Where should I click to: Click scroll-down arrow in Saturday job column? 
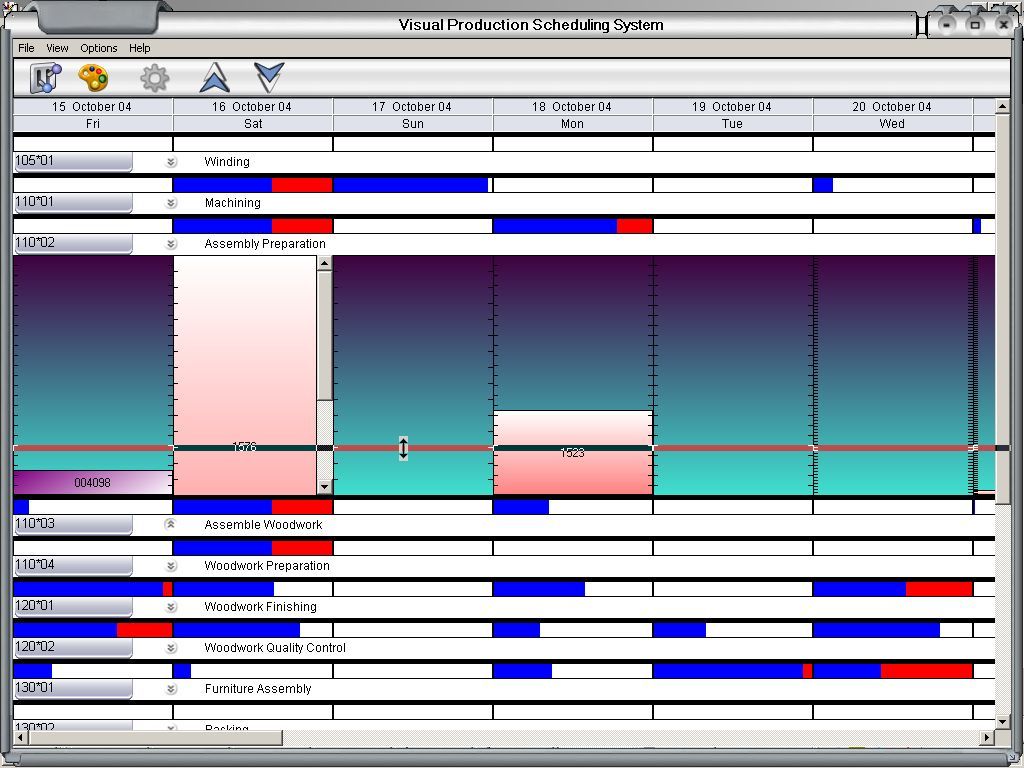[324, 487]
